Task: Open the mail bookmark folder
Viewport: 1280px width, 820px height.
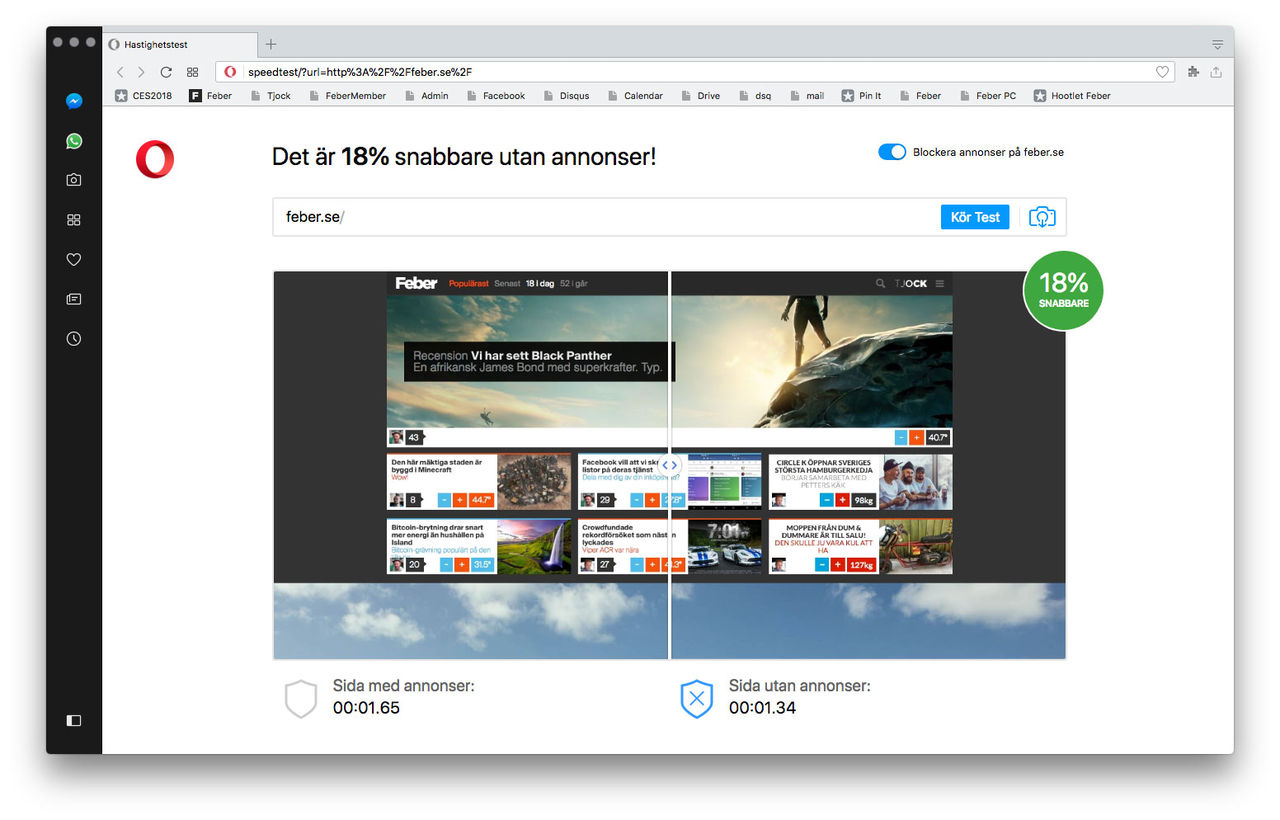Action: point(806,96)
